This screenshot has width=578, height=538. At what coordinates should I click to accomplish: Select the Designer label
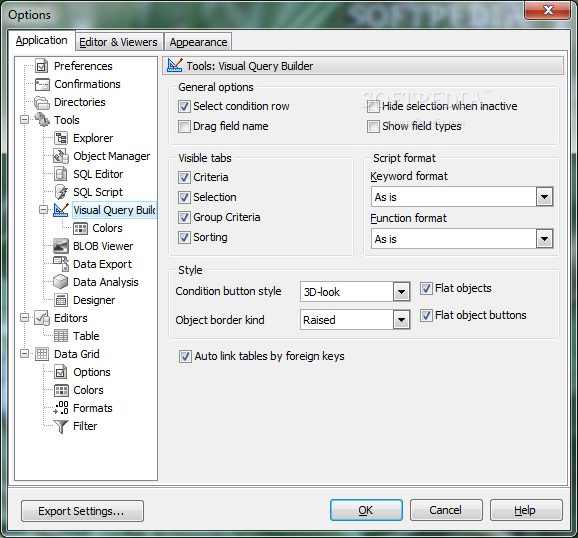point(94,300)
